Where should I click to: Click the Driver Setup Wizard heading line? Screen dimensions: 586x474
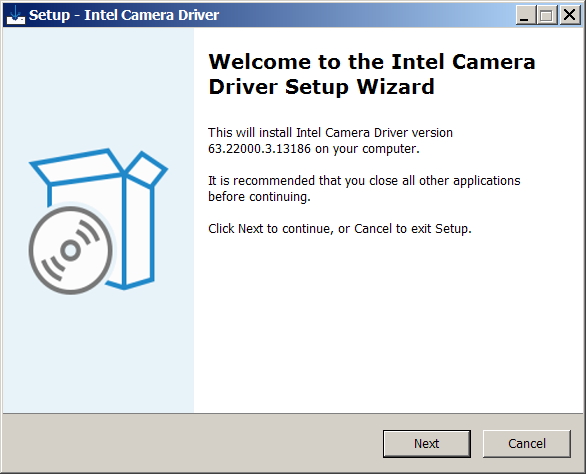(x=321, y=87)
